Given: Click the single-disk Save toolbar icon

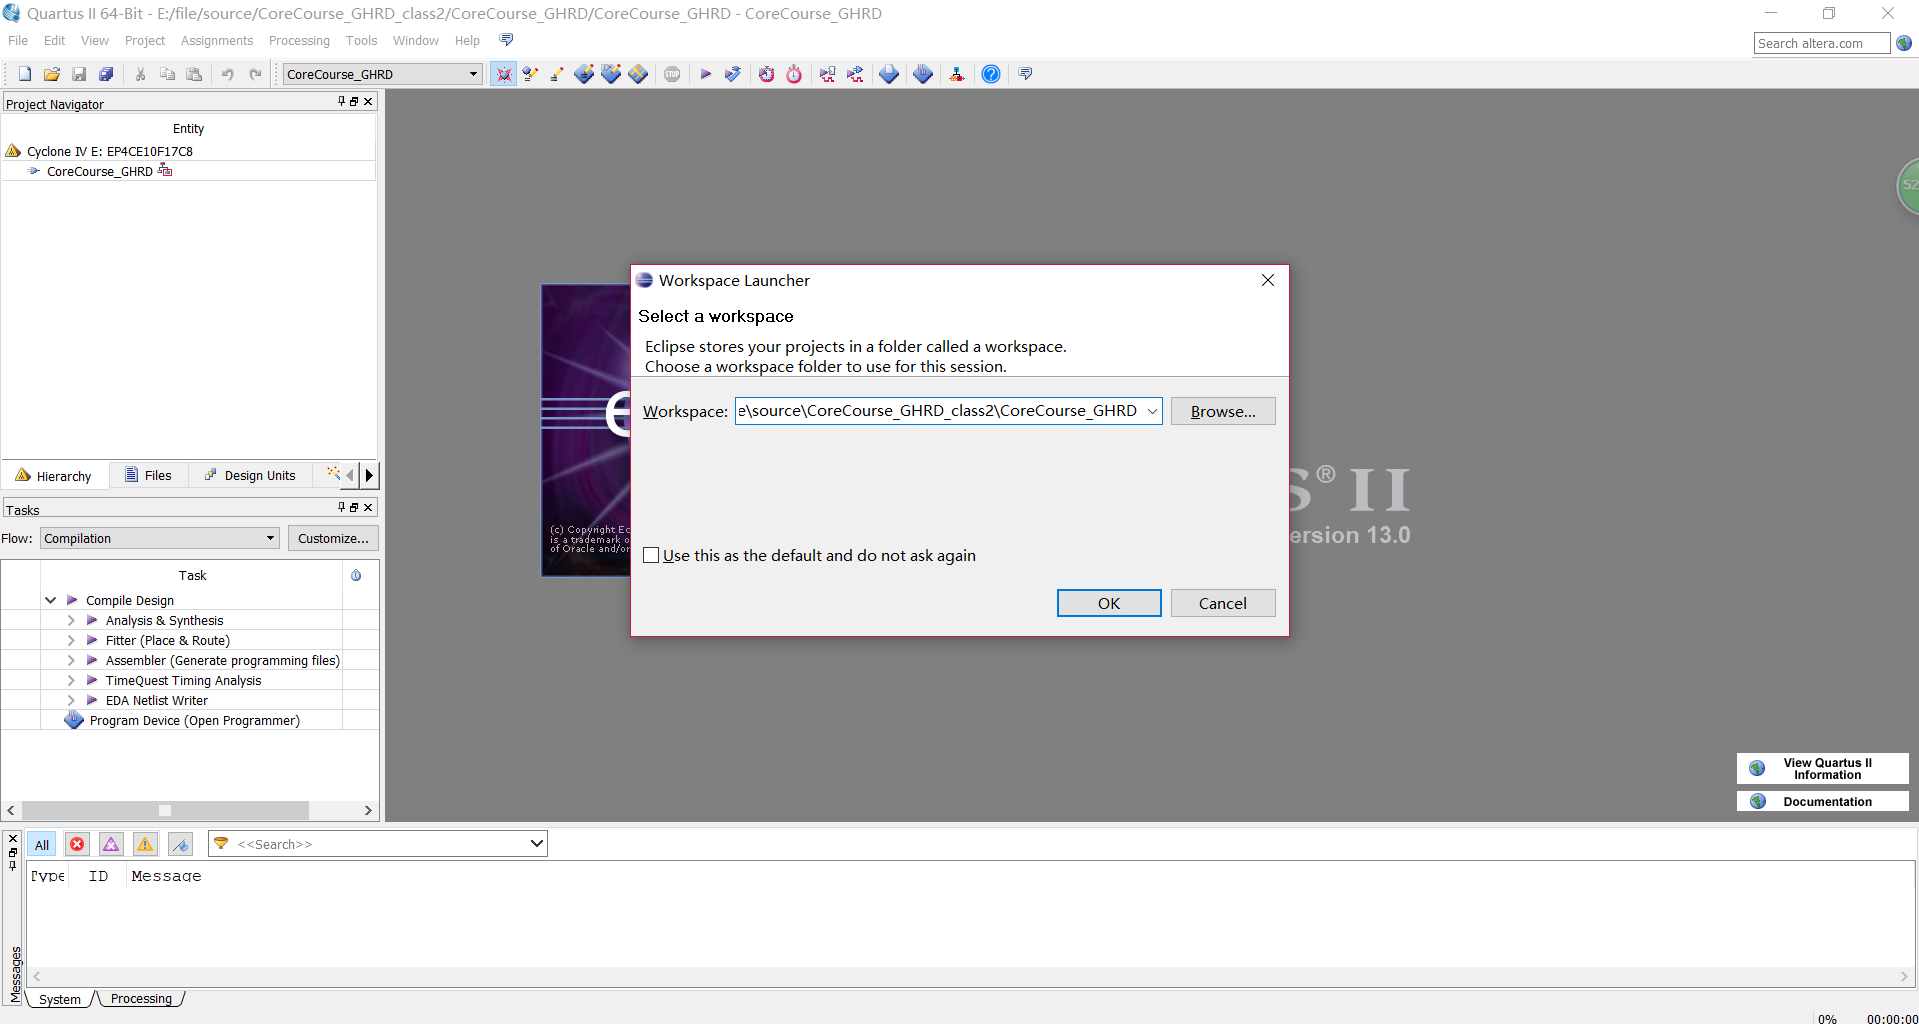Looking at the screenshot, I should coord(79,74).
